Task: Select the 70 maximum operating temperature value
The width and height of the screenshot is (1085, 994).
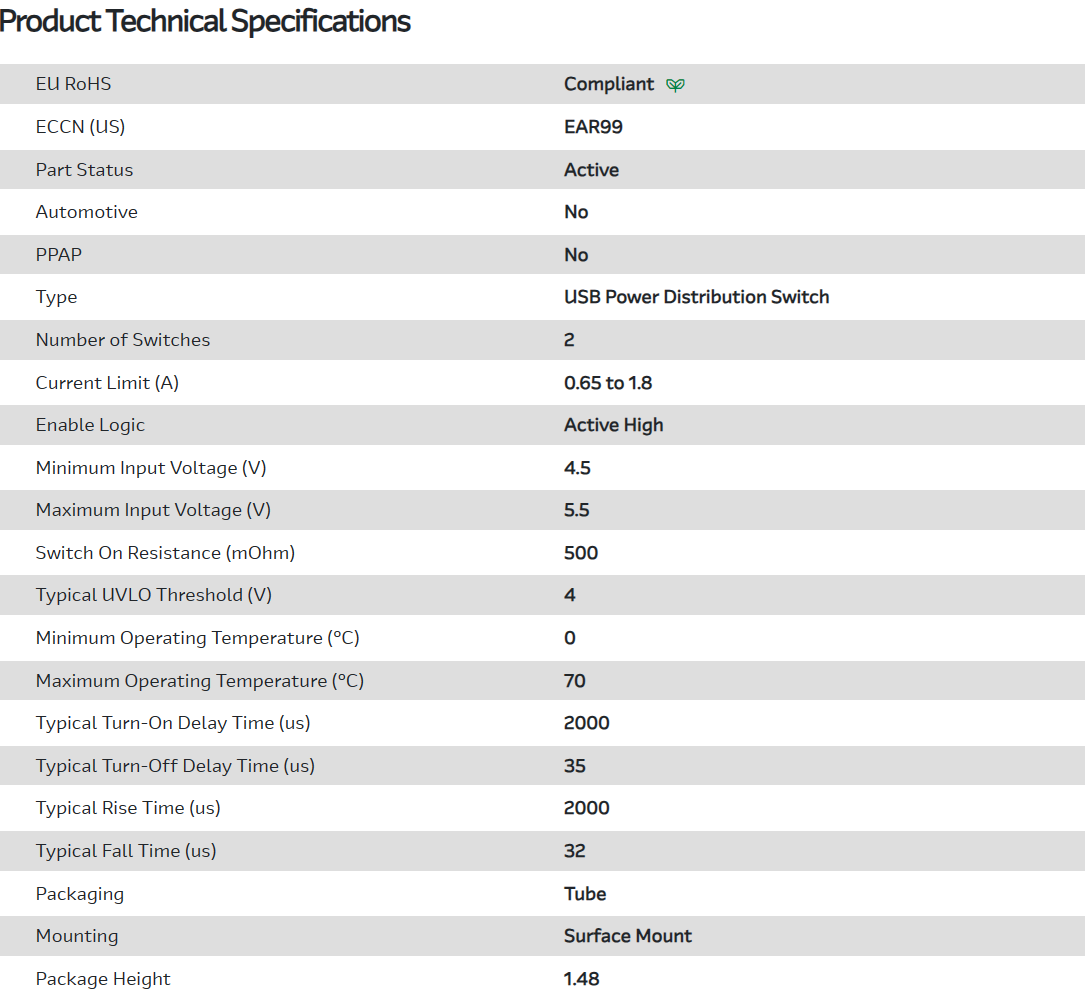Action: [x=574, y=681]
